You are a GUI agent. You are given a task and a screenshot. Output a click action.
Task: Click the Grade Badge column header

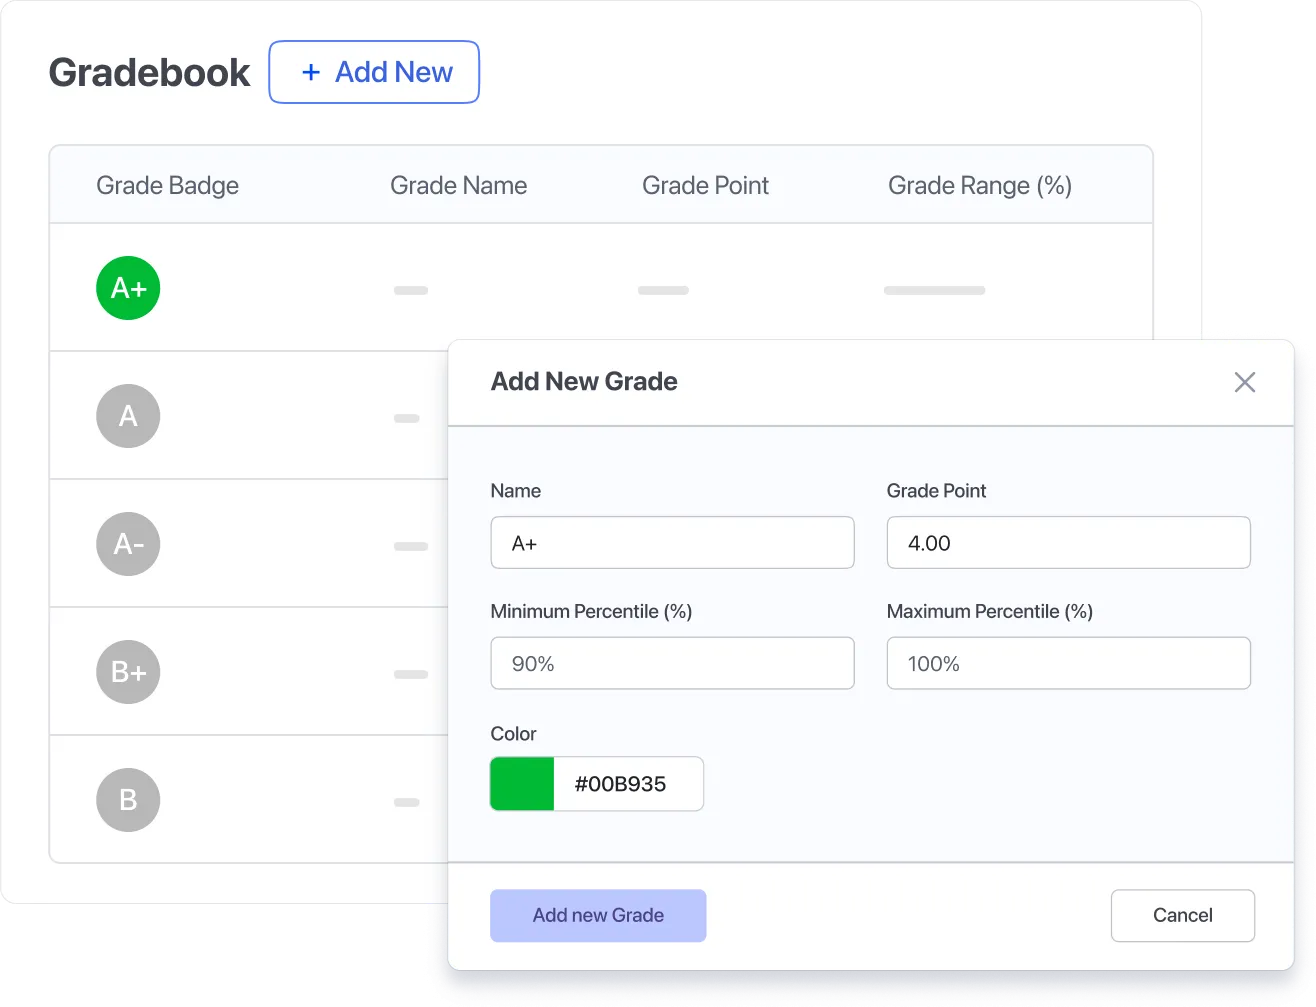pyautogui.click(x=167, y=186)
